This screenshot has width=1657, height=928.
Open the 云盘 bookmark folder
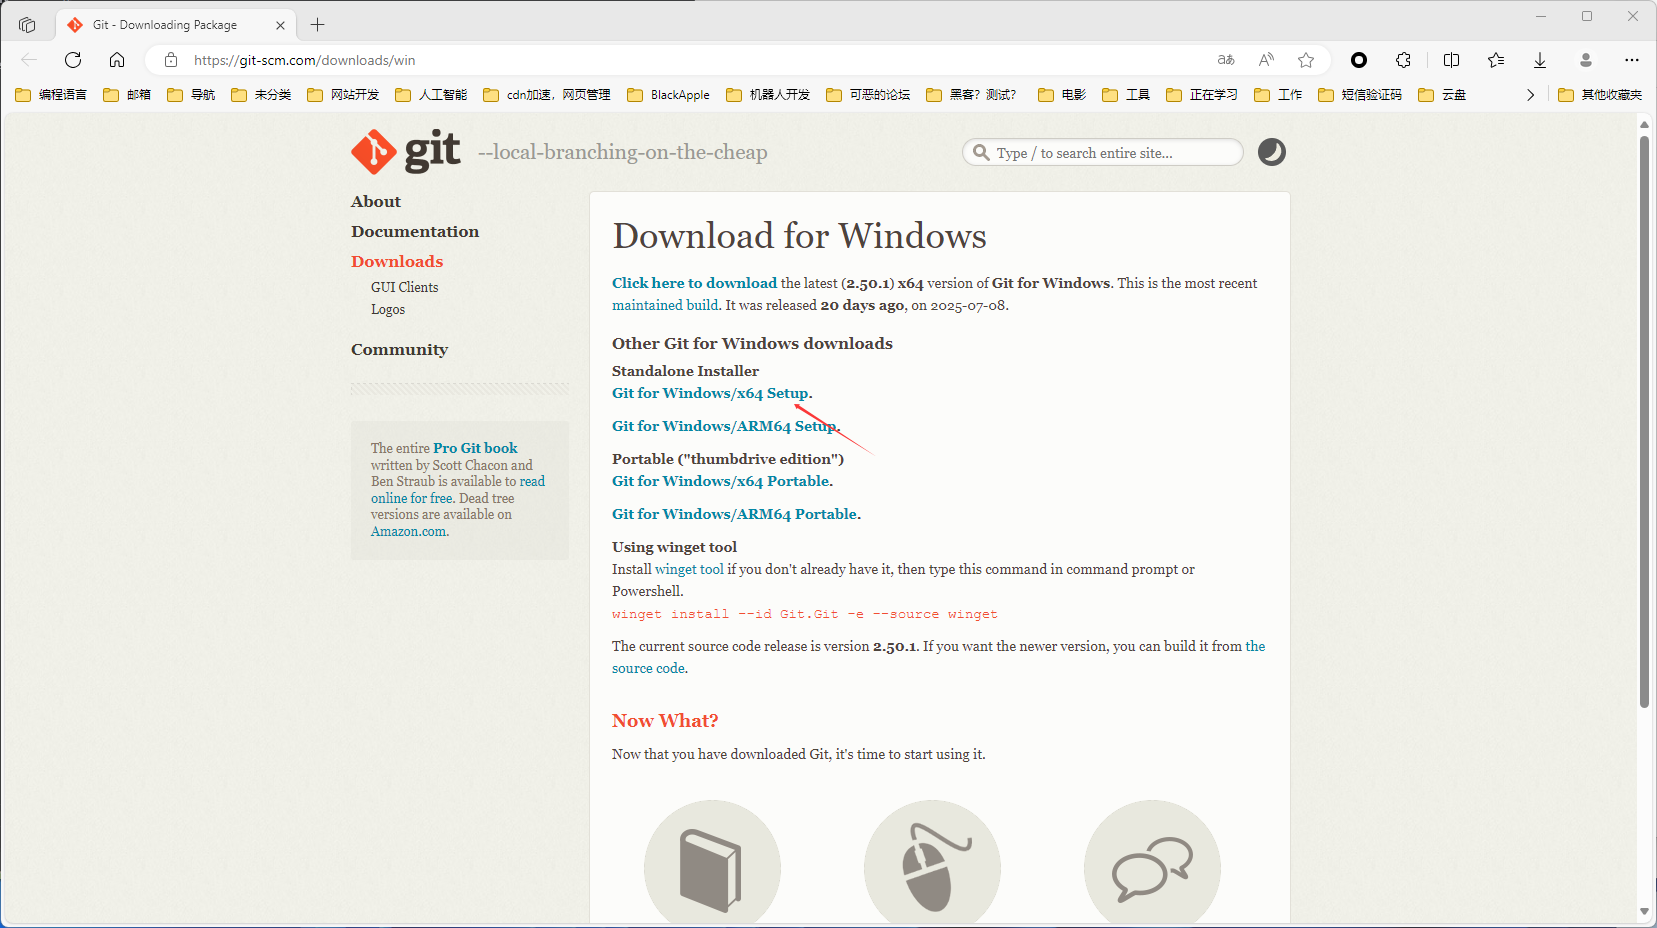[x=1442, y=95]
